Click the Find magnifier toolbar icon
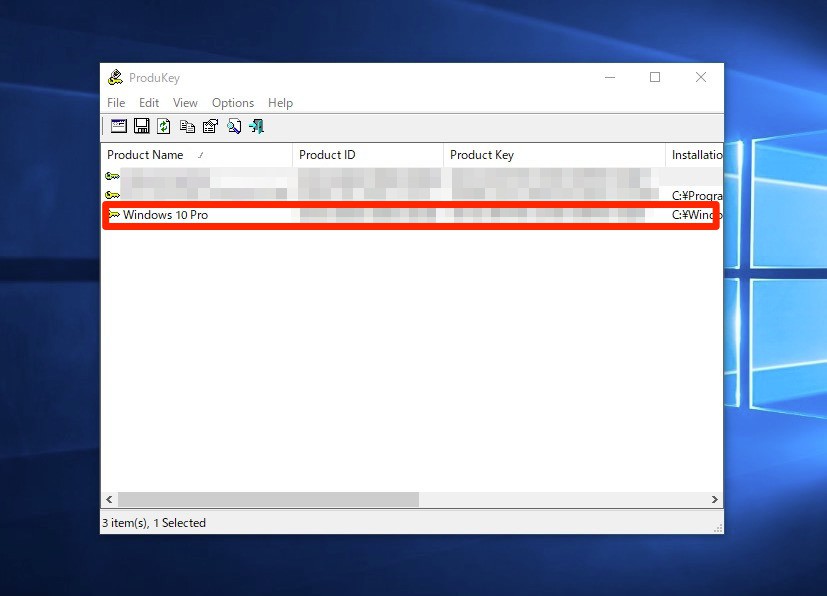The width and height of the screenshot is (827, 596). 233,126
